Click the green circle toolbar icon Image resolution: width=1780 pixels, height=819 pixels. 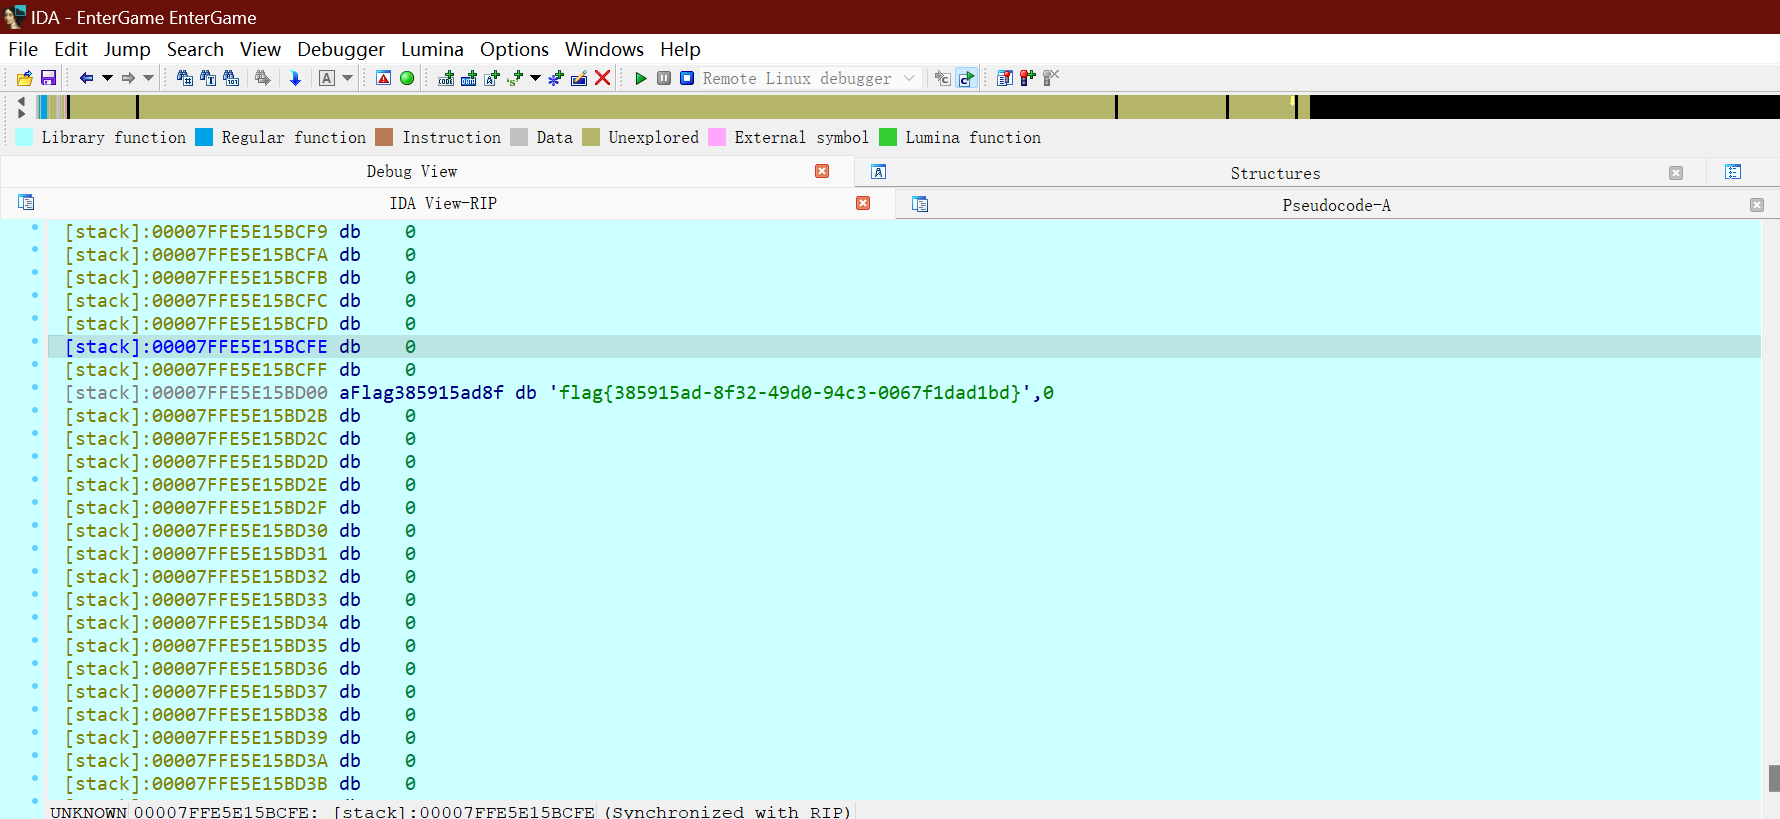[x=407, y=78]
